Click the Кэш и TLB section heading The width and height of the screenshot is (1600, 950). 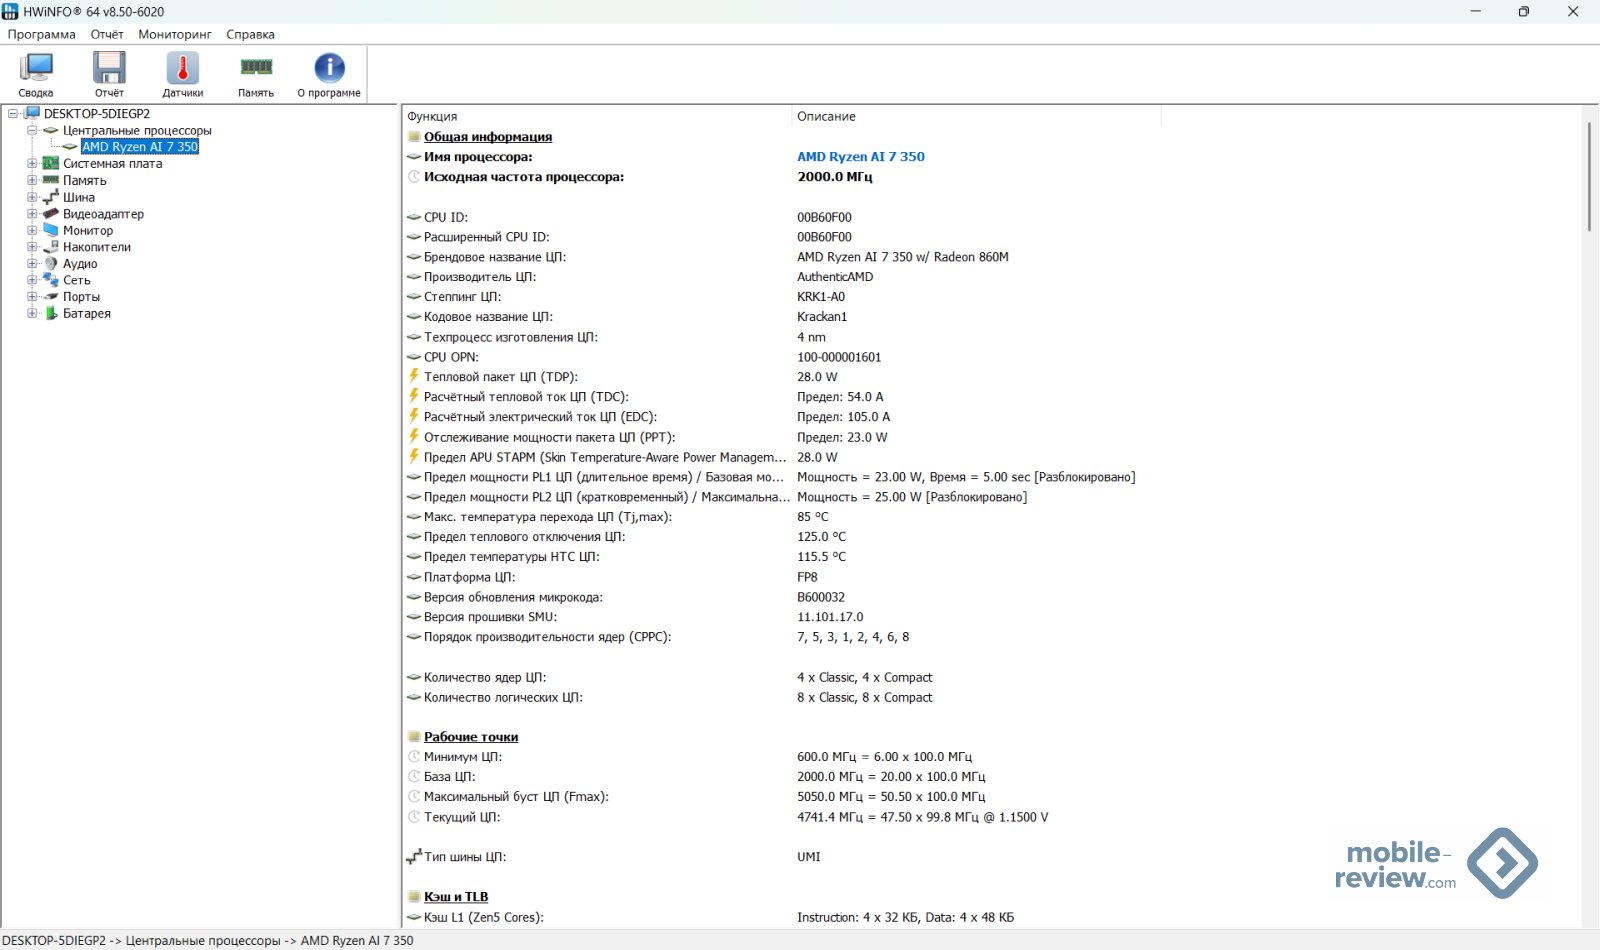pos(456,897)
